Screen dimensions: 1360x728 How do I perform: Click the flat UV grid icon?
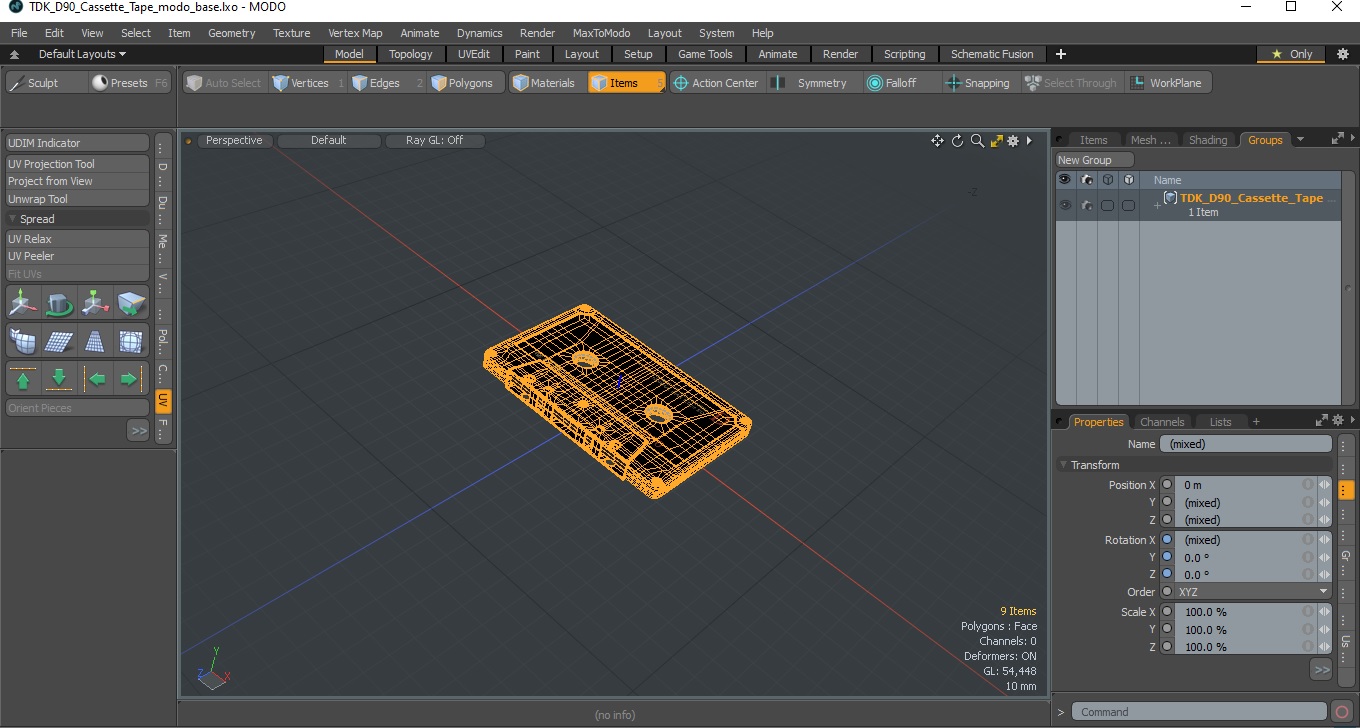coord(59,341)
